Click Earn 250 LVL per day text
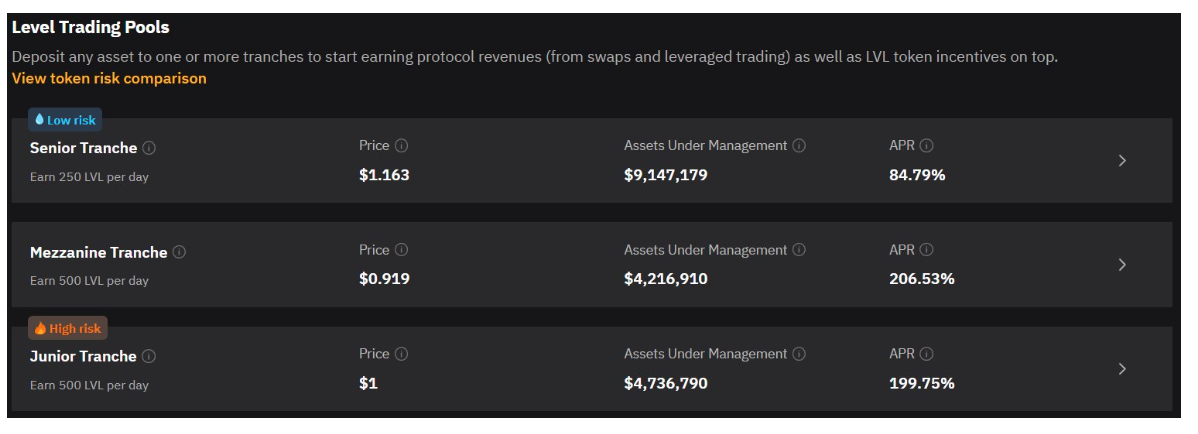The height and width of the screenshot is (434, 1198). point(89,177)
